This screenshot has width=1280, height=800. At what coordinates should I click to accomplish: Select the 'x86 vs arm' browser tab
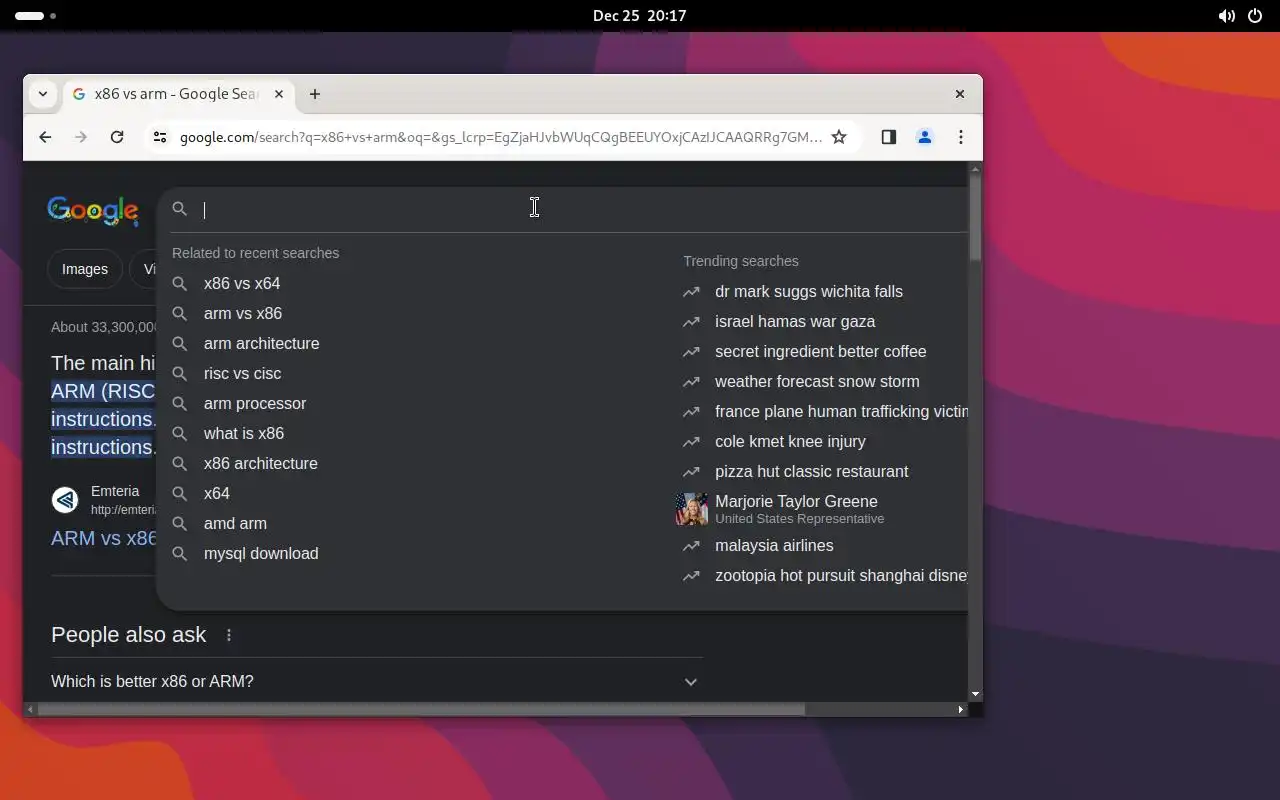click(x=179, y=94)
